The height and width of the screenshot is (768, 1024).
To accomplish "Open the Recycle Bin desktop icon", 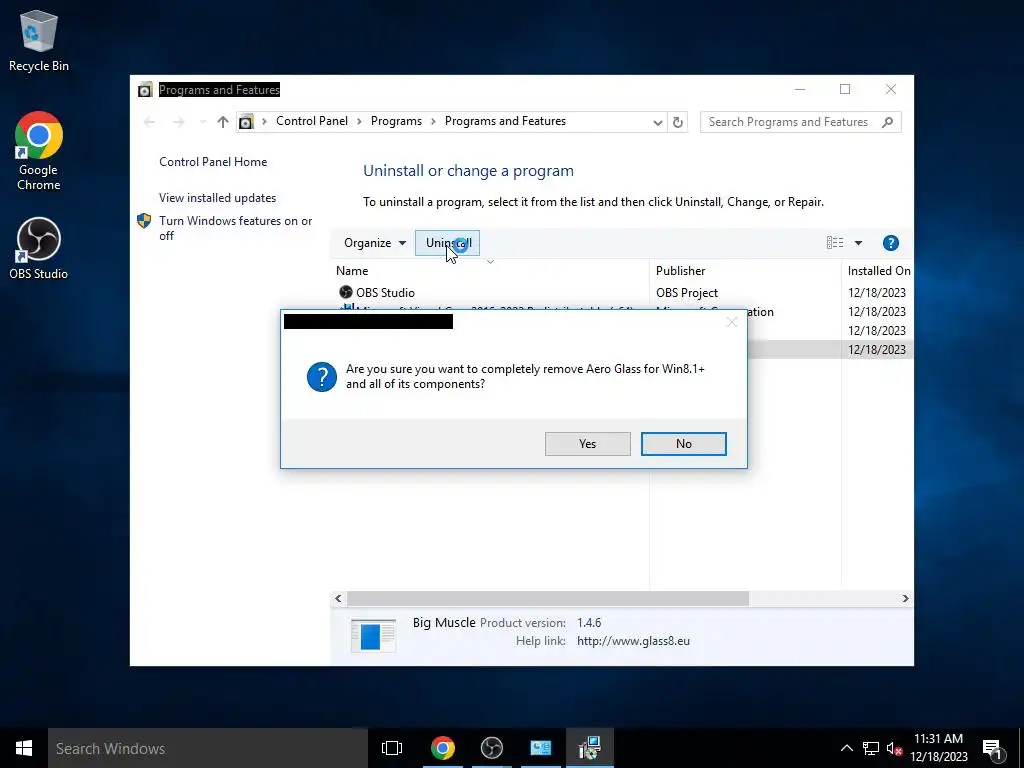I will (39, 40).
